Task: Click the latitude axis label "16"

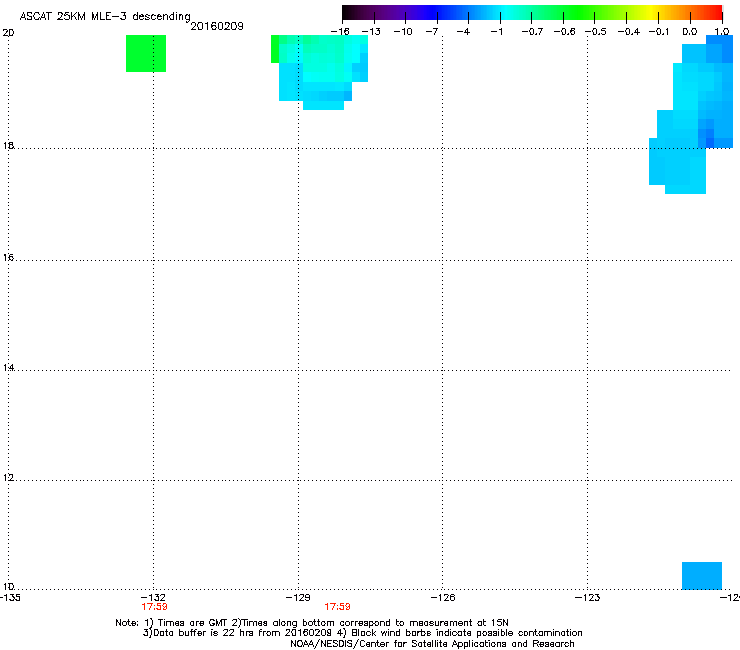Action: click(8, 258)
